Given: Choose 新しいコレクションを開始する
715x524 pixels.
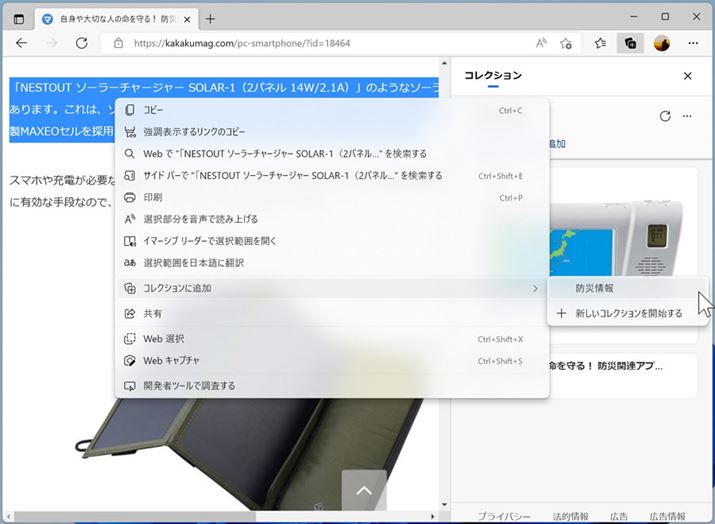Looking at the screenshot, I should pos(627,313).
